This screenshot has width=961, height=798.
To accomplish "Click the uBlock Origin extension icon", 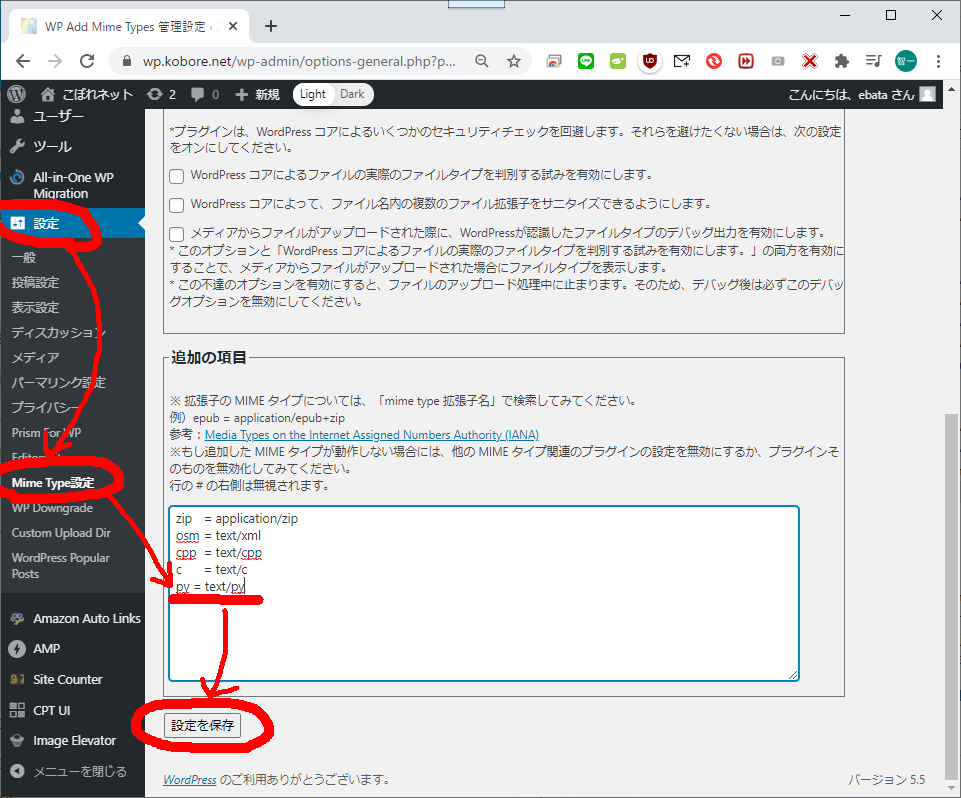I will (650, 61).
